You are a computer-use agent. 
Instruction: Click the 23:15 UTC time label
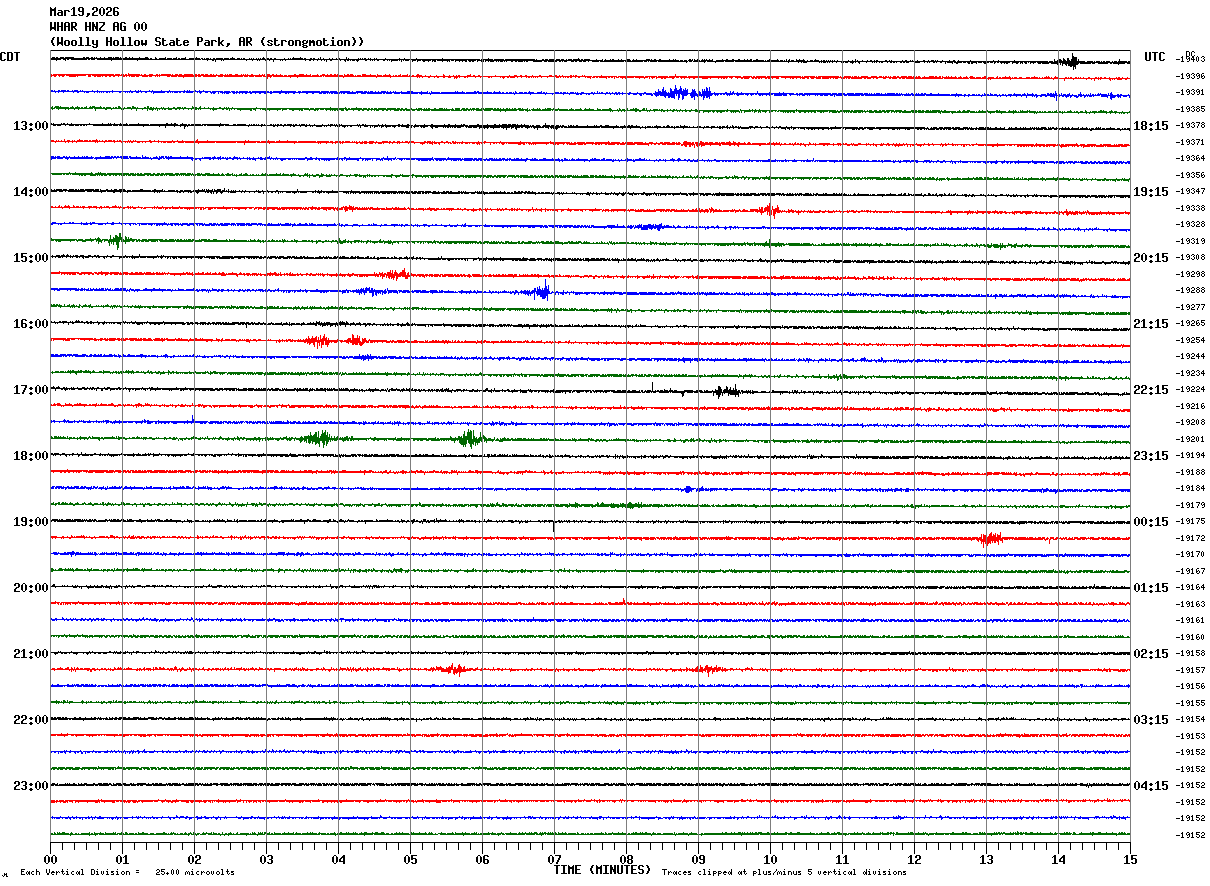(1151, 456)
